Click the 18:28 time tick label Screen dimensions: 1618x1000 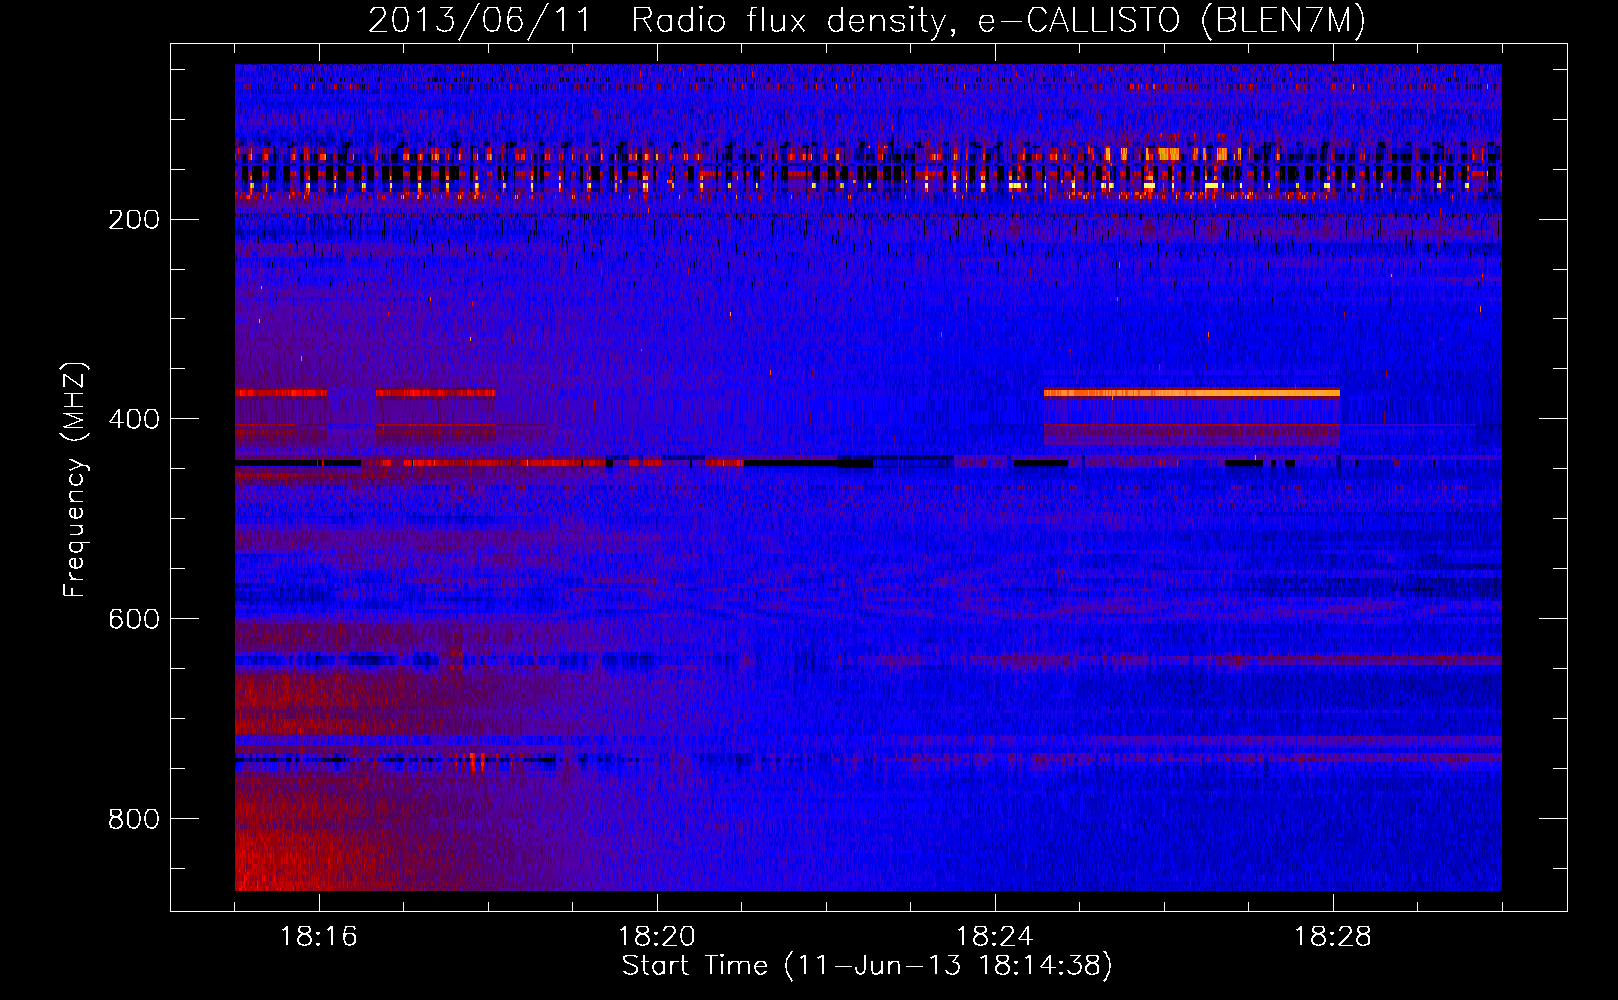1333,937
